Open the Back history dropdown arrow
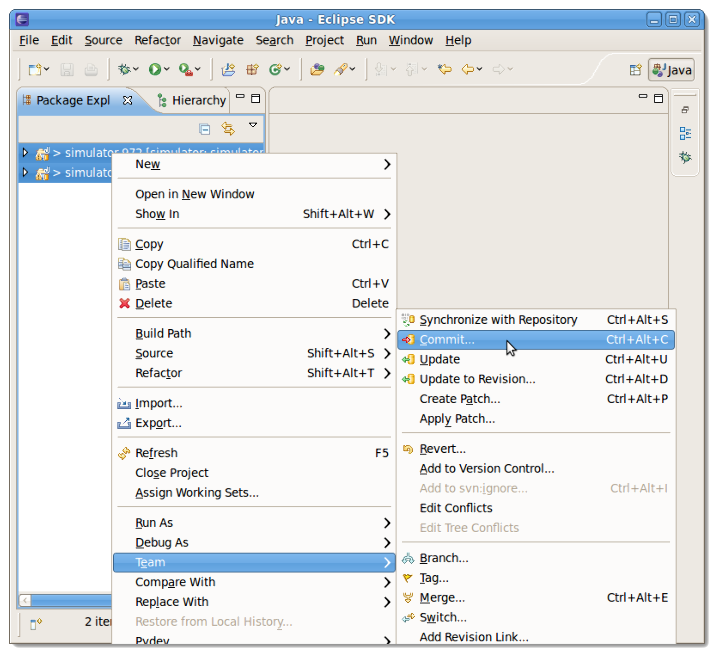 480,70
